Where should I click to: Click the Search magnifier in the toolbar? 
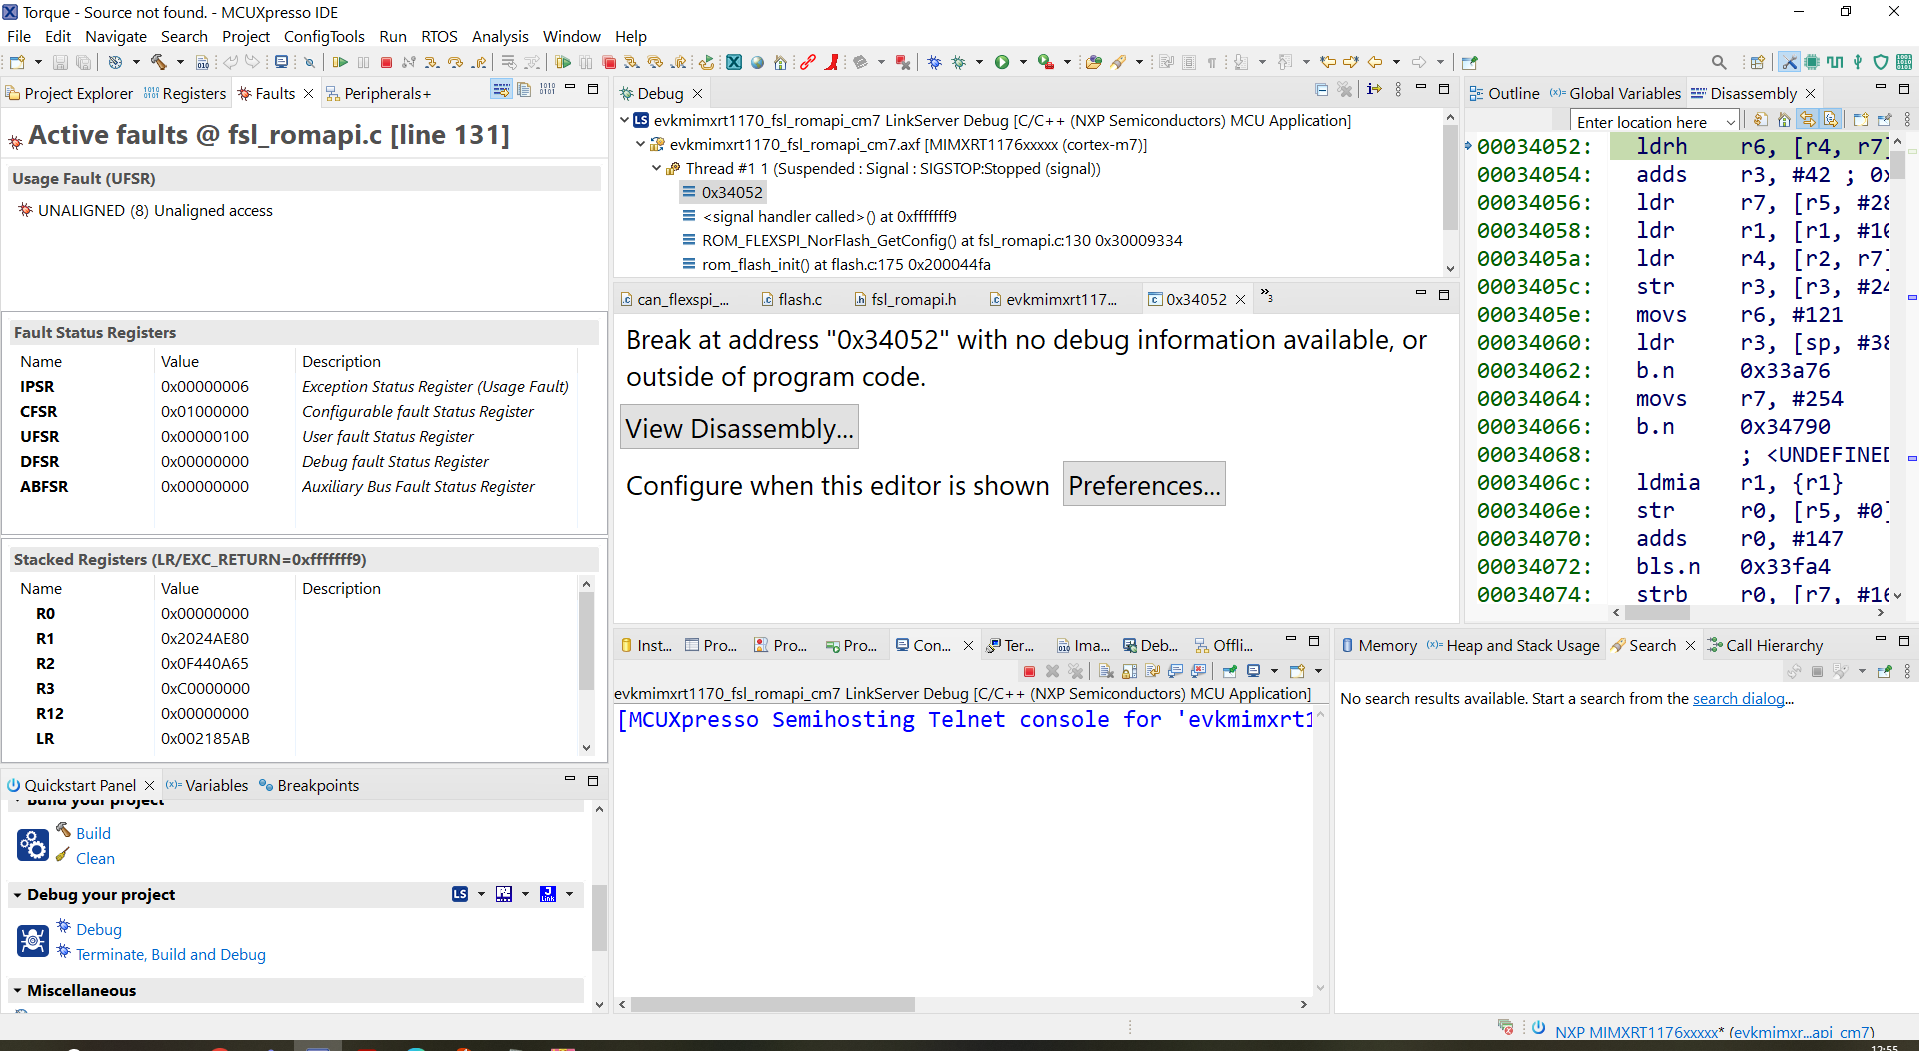coord(1719,61)
